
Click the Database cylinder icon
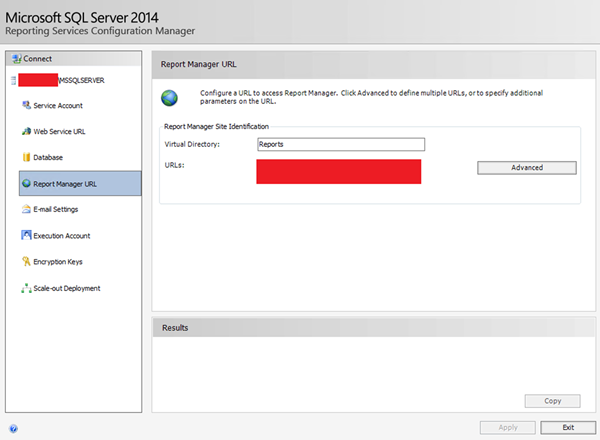coord(25,157)
